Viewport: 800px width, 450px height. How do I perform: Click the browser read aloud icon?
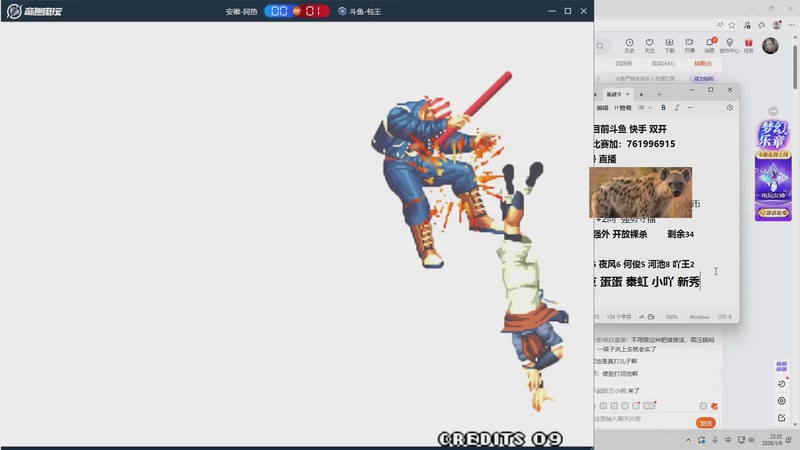pos(720,24)
